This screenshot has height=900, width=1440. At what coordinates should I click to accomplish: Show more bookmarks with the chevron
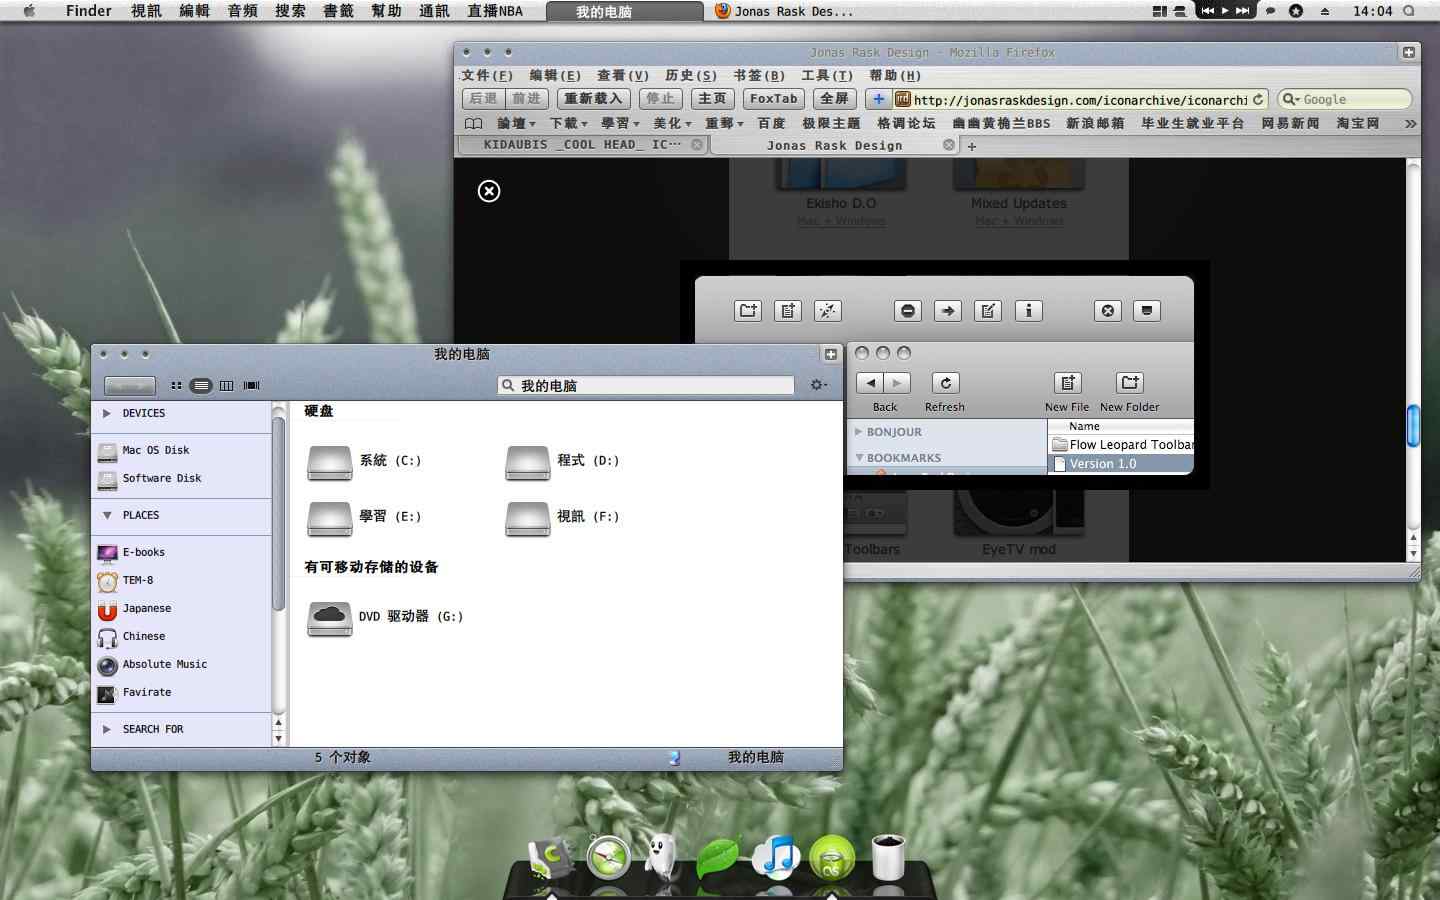pos(1410,123)
